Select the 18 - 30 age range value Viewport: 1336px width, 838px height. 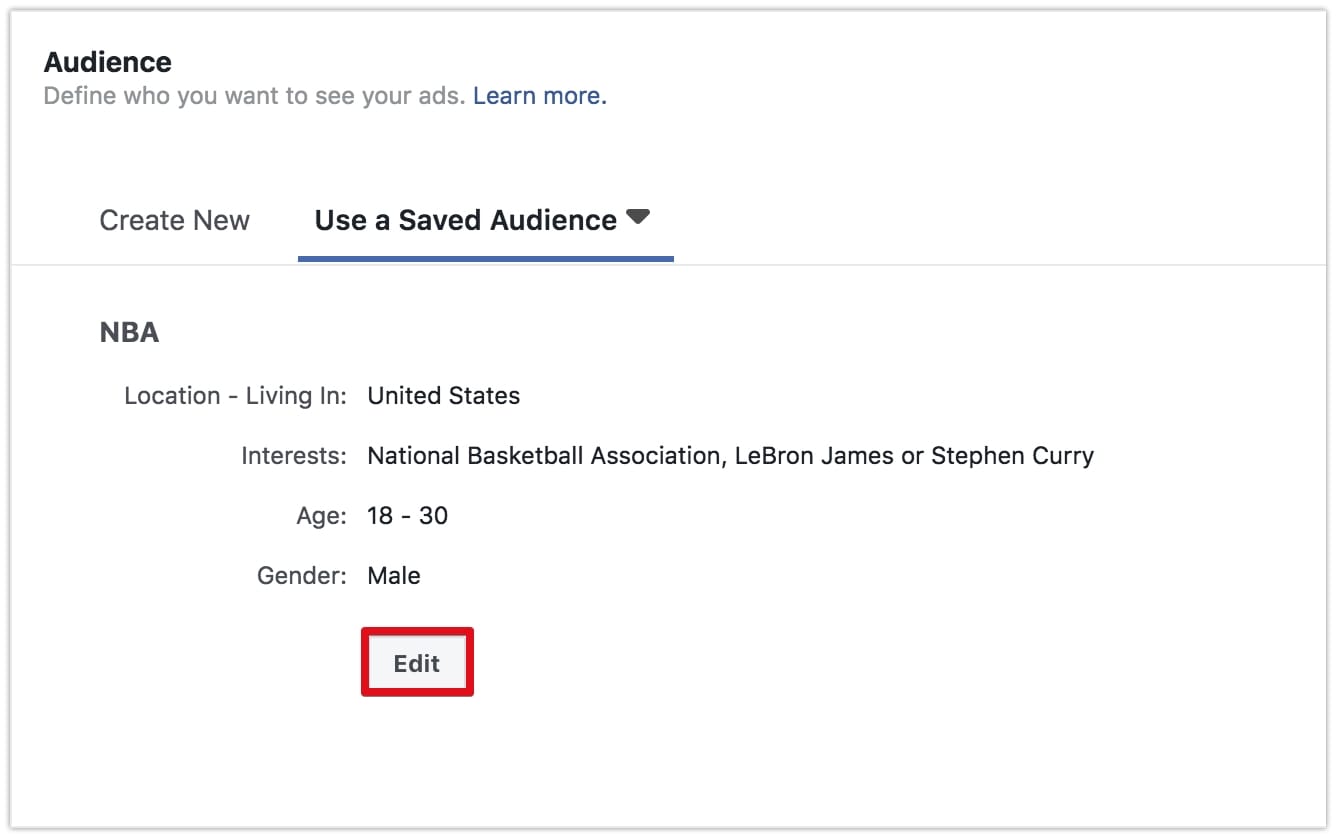(x=408, y=516)
